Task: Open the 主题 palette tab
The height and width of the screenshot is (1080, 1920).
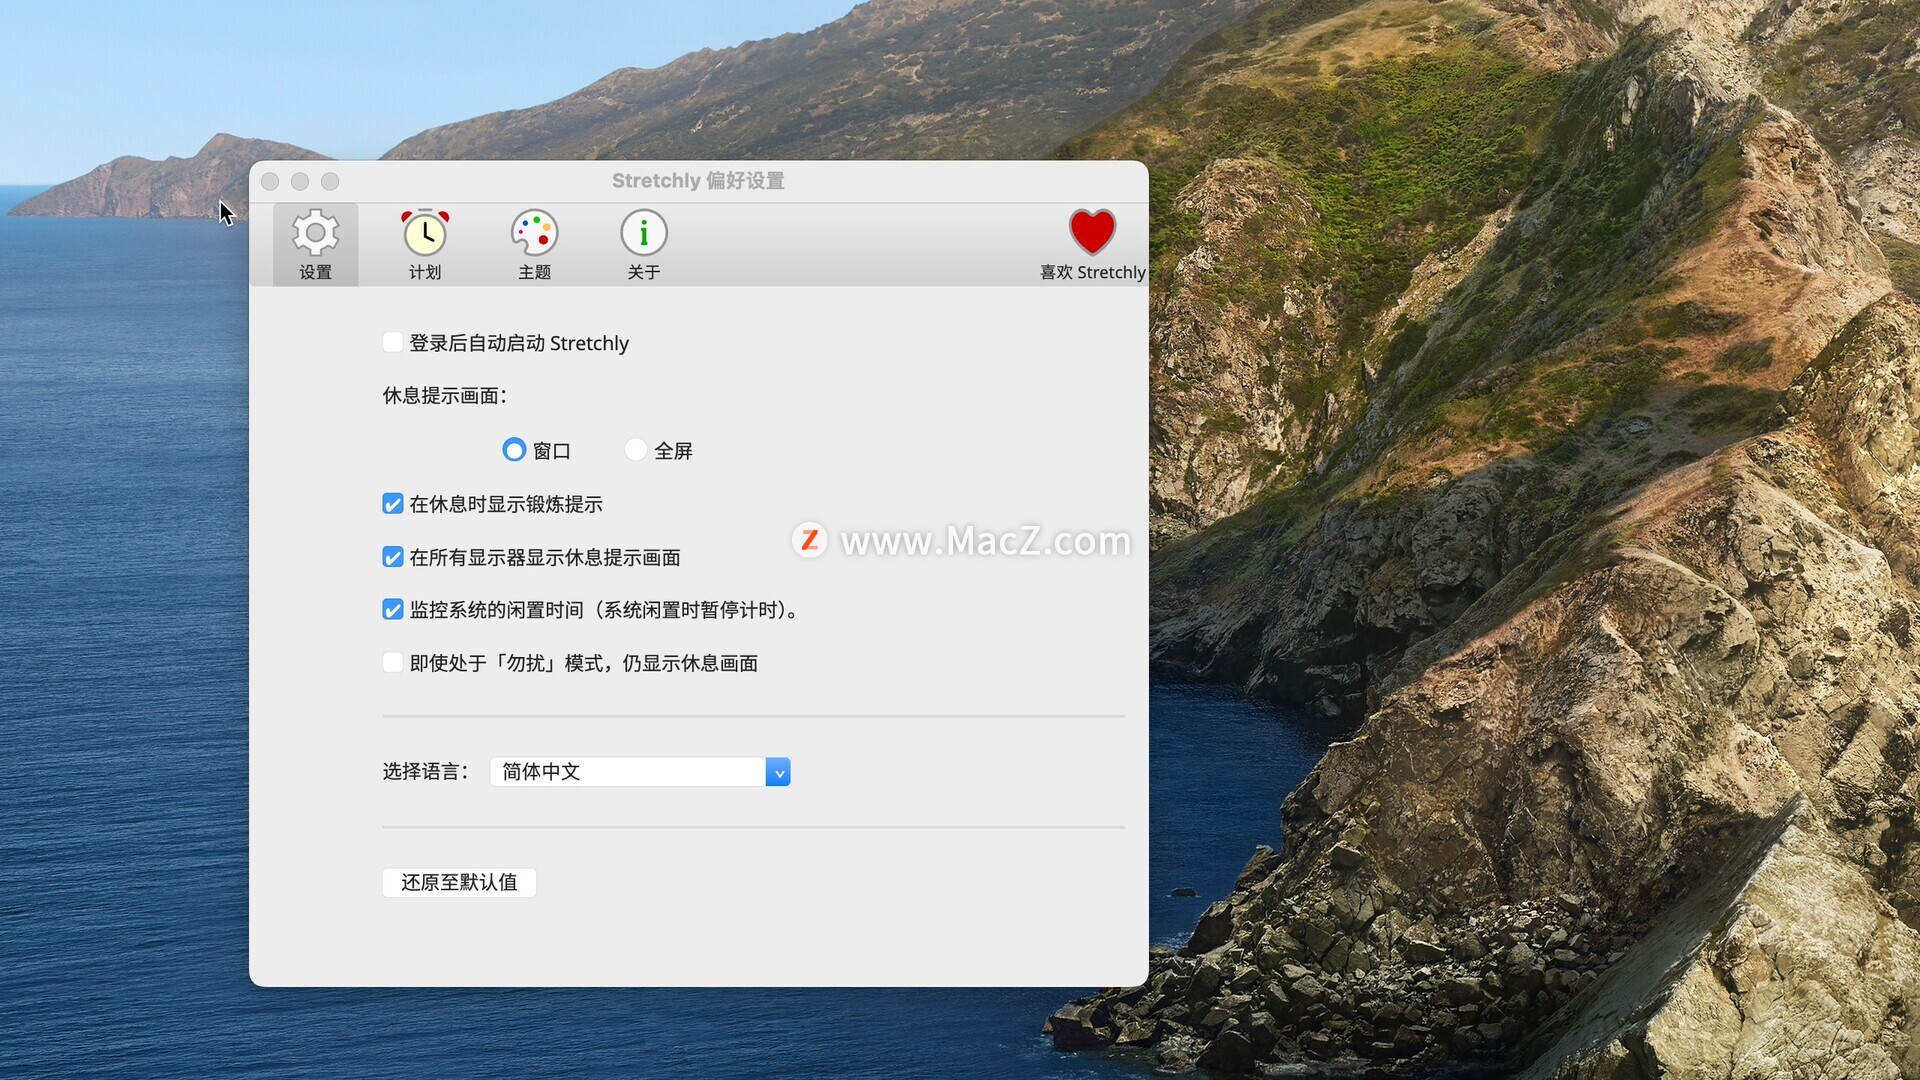Action: (534, 245)
